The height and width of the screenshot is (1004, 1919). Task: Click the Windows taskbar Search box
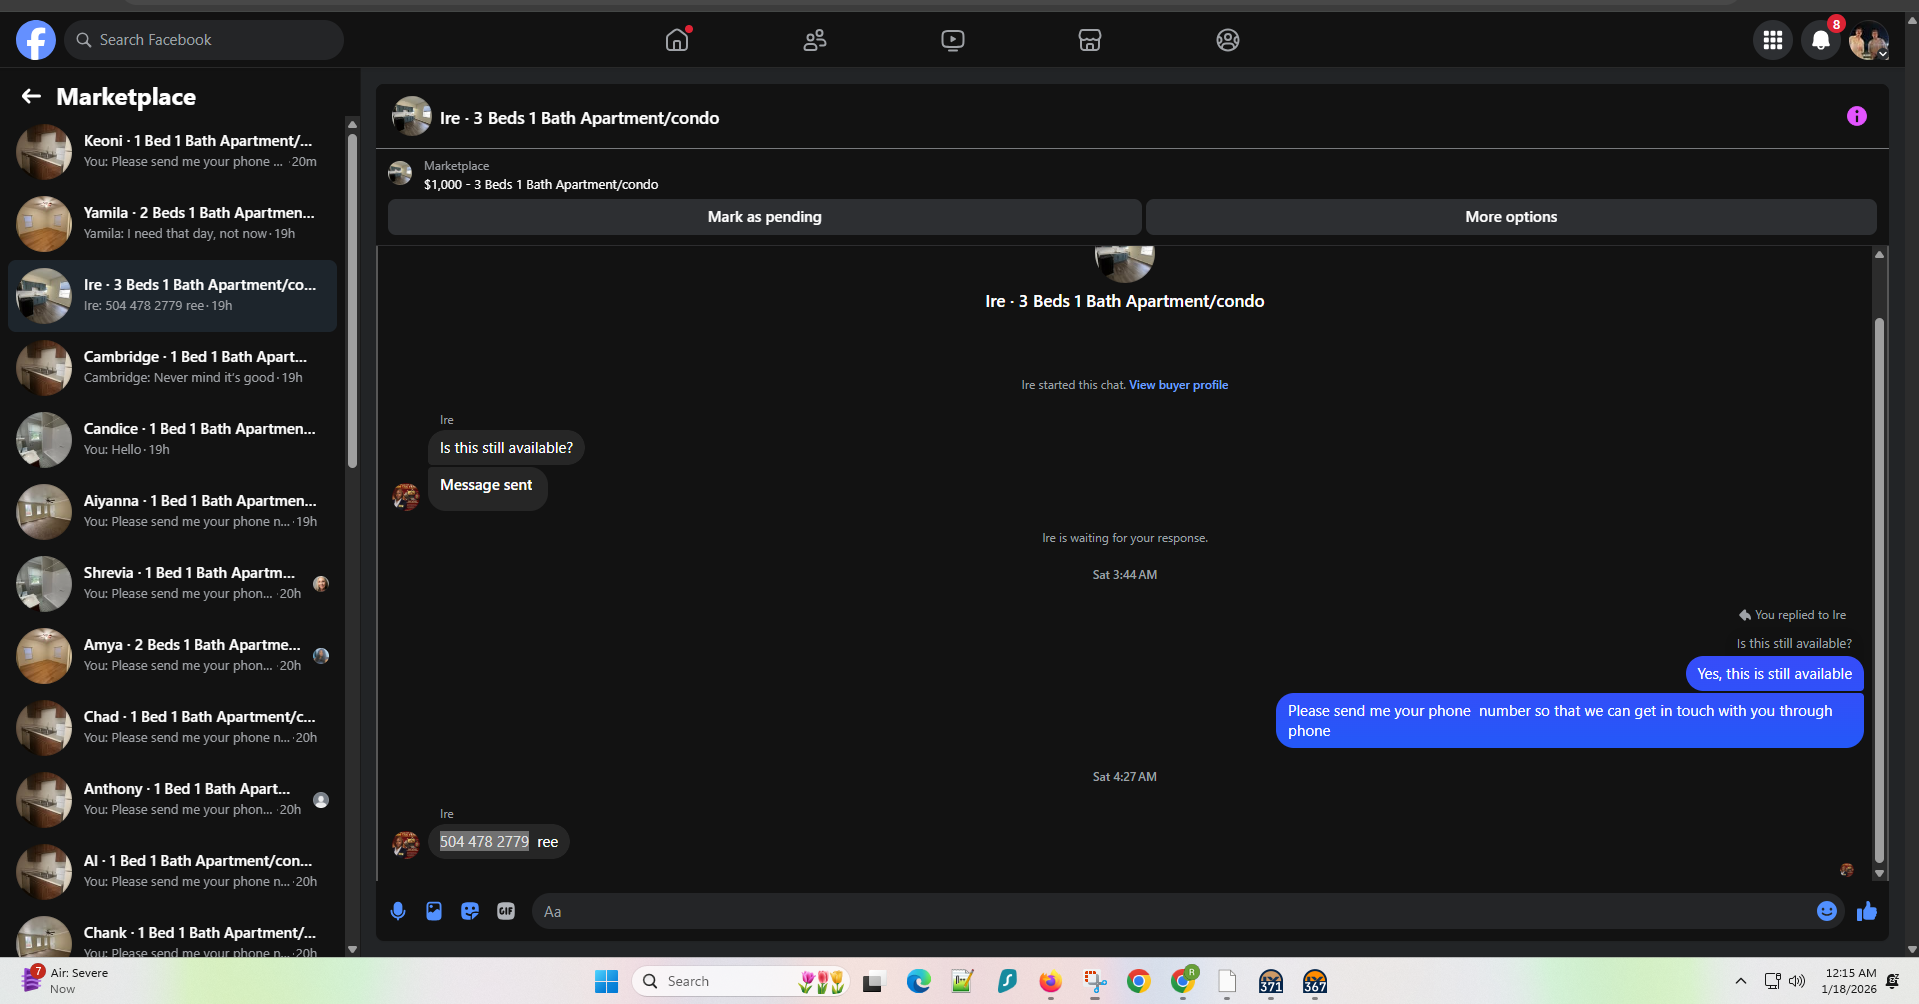pyautogui.click(x=740, y=981)
